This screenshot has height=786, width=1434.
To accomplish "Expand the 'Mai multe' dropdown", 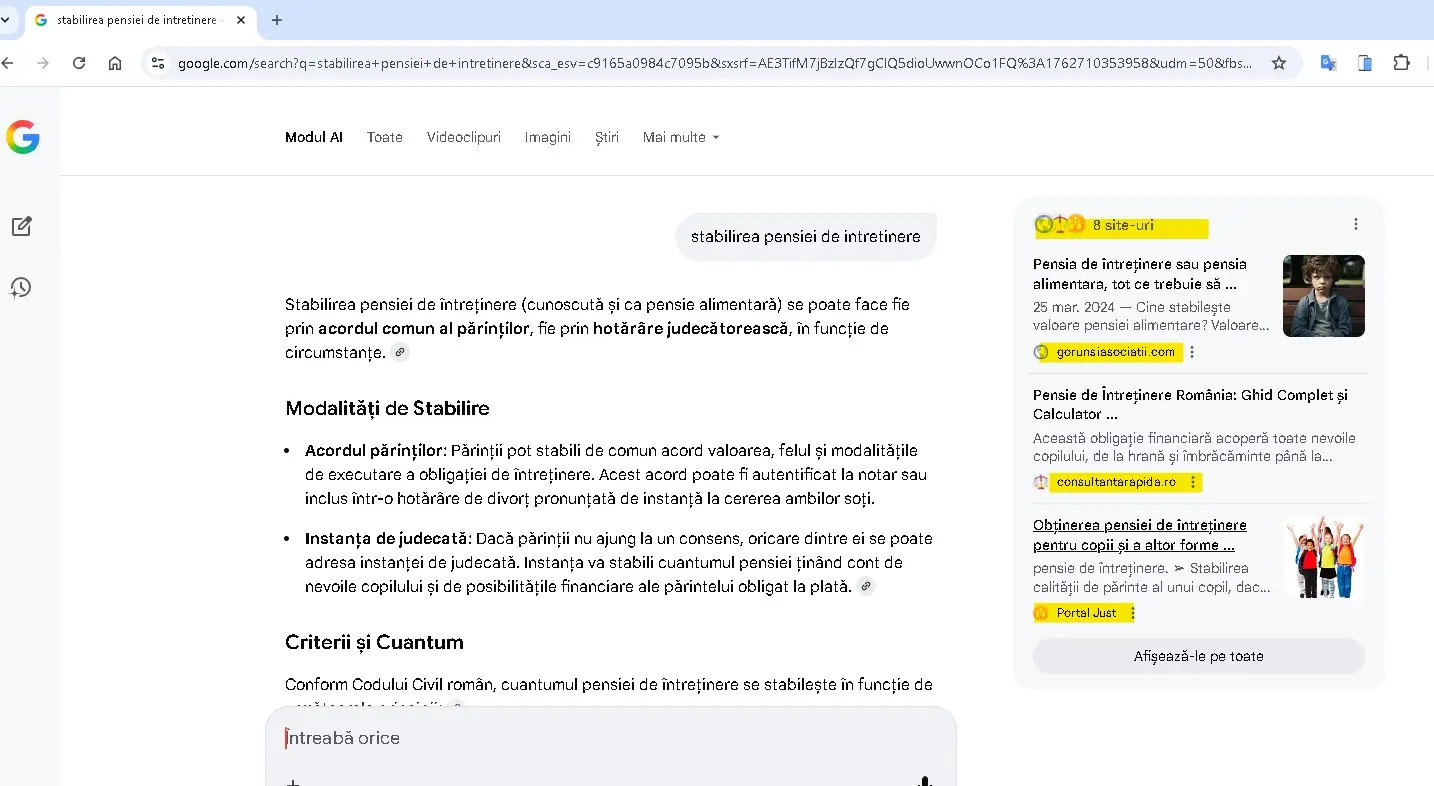I will point(680,137).
